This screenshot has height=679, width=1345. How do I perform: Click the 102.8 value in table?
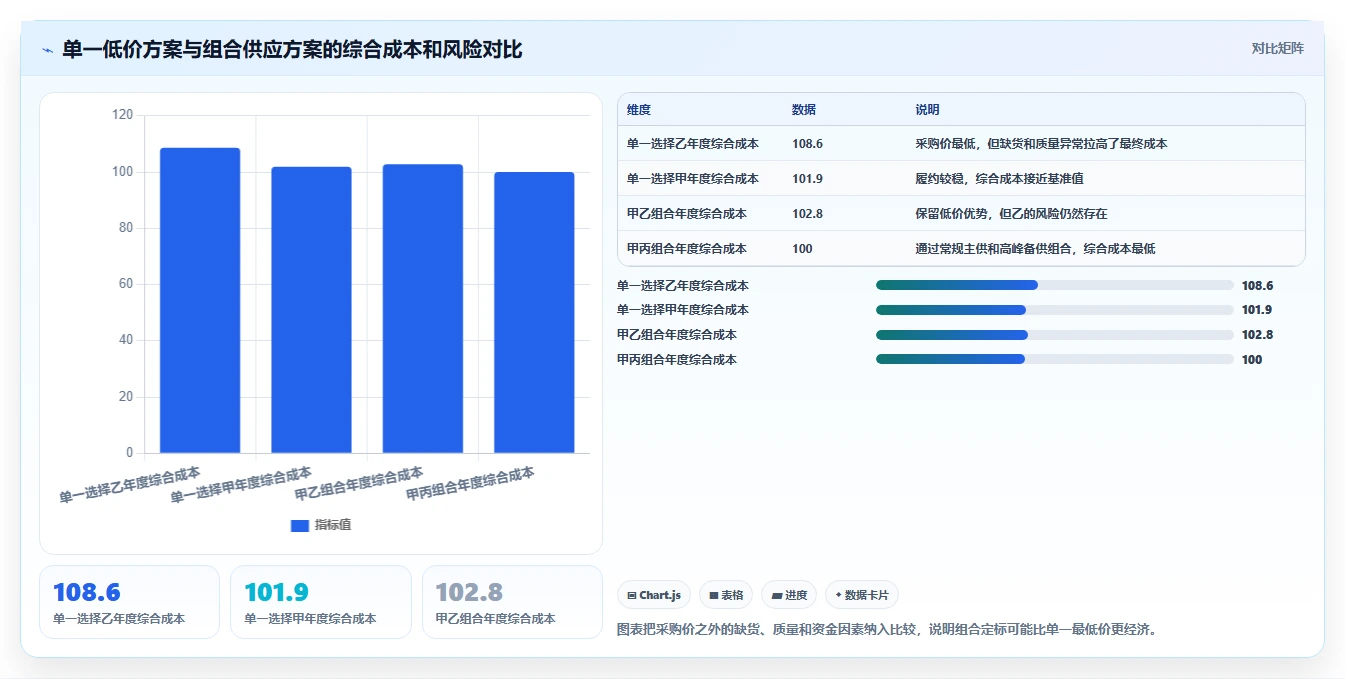pos(807,214)
